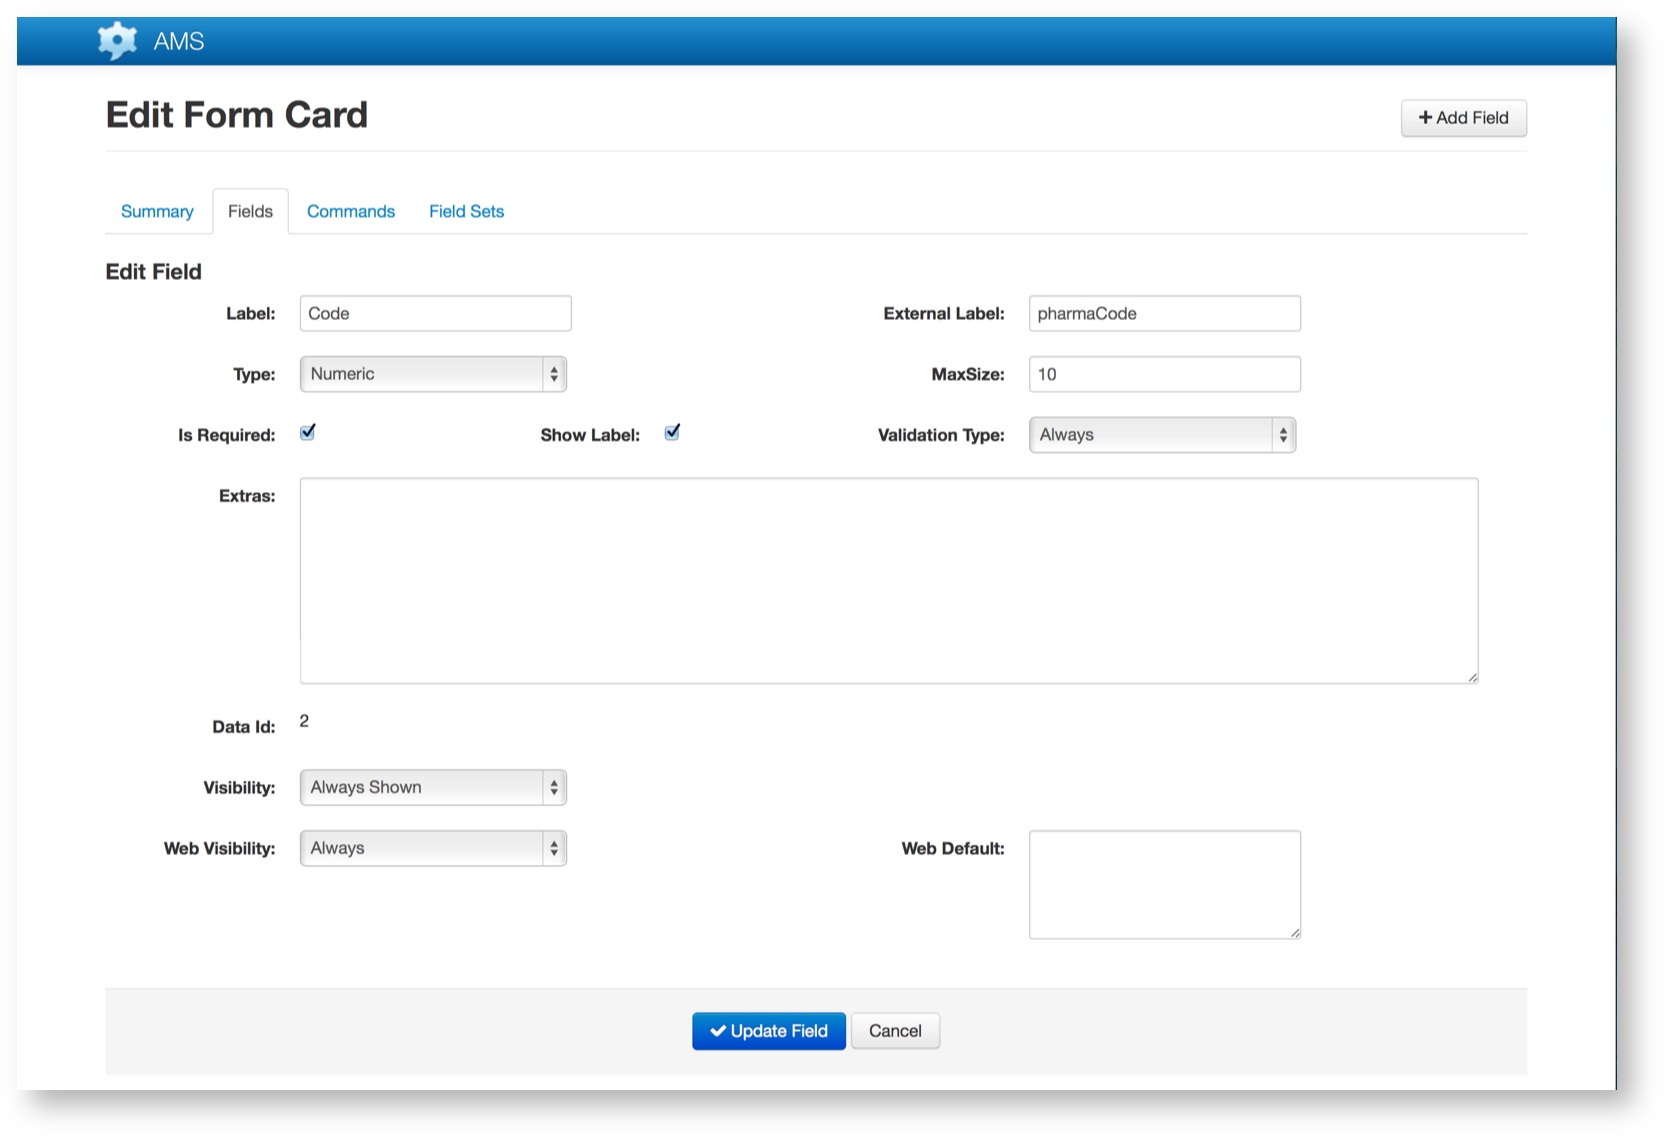Expand the Web Visibility dropdown

pyautogui.click(x=433, y=848)
